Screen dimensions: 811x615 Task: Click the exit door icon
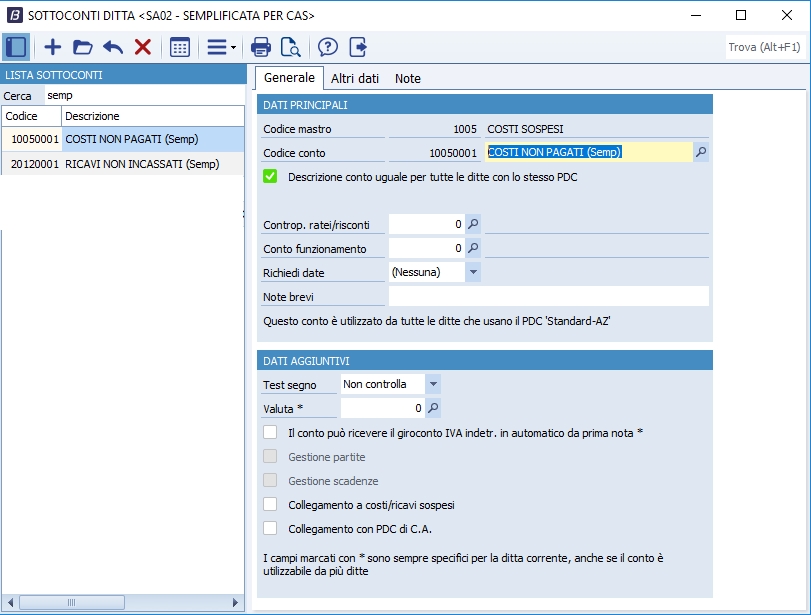pos(358,47)
